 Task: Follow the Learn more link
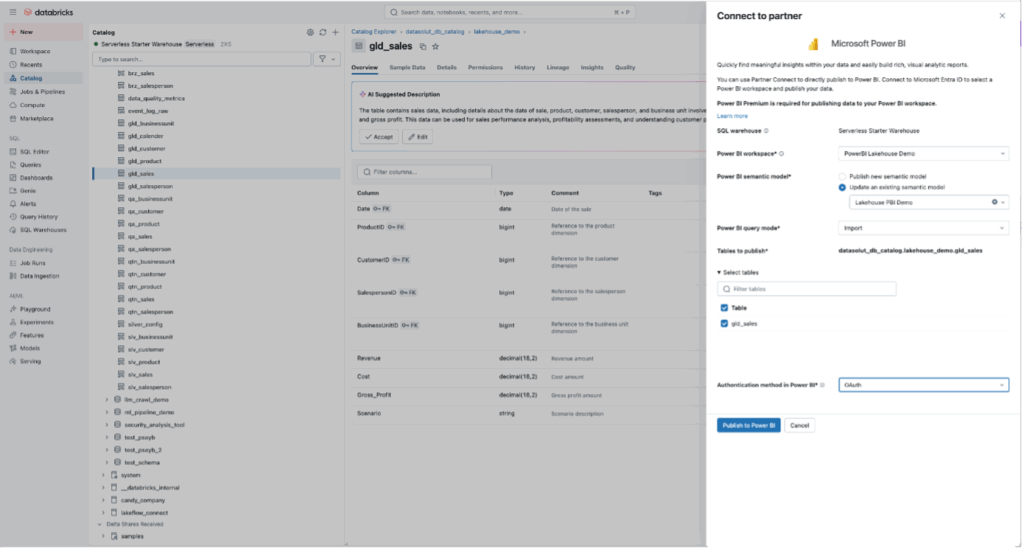732,116
